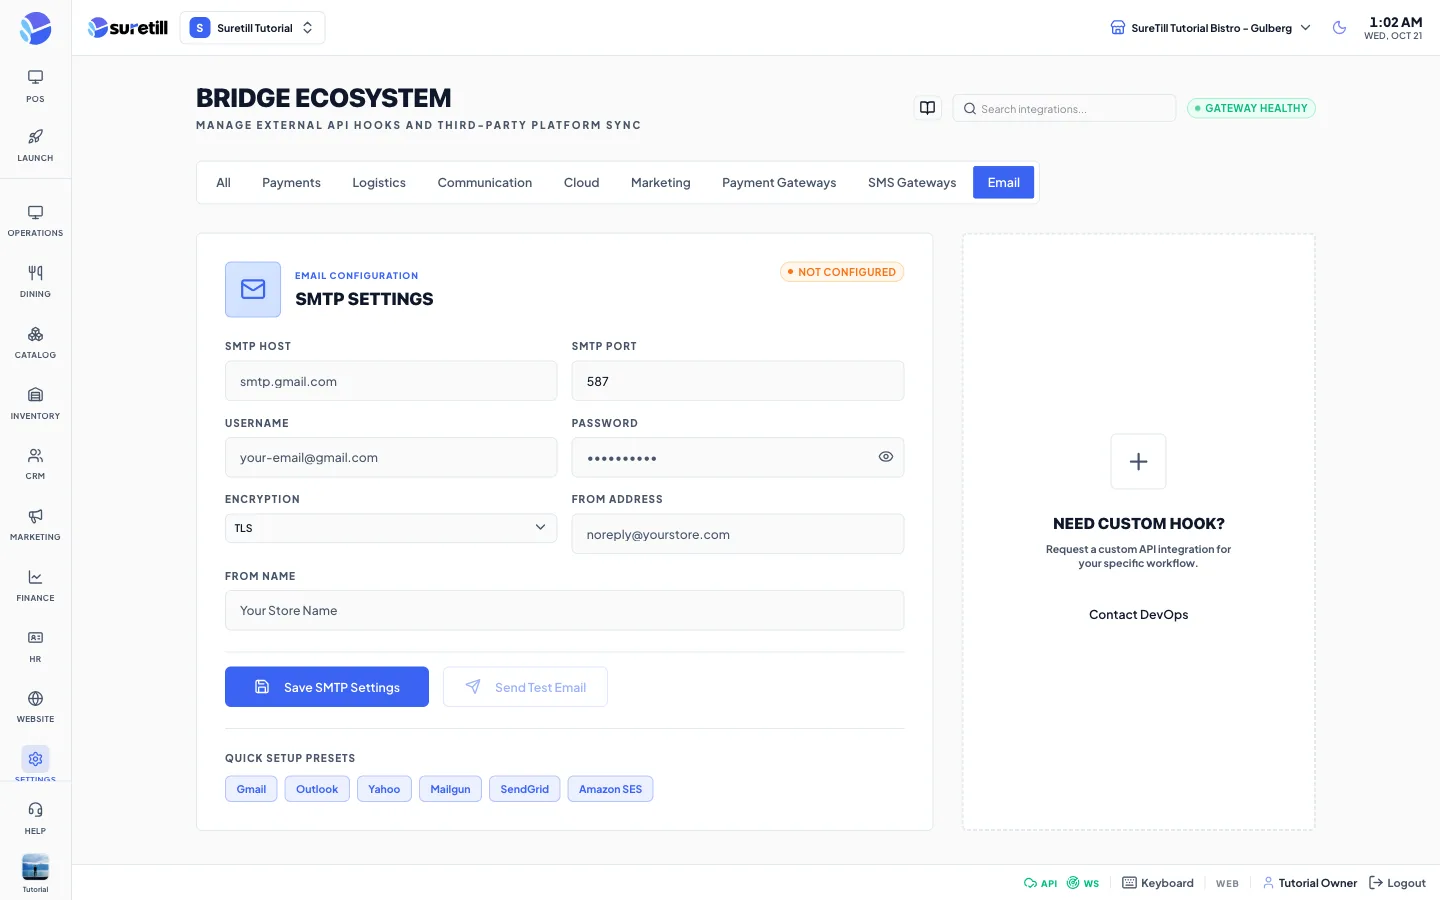Screen dimensions: 1440x900
Task: Switch to the Logistics tab
Action: tap(379, 183)
